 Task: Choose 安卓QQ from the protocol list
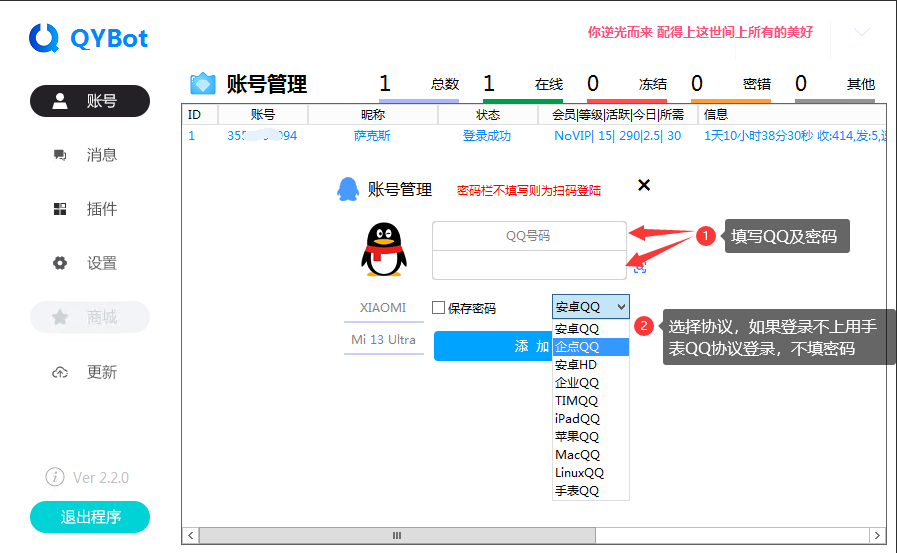tap(590, 329)
